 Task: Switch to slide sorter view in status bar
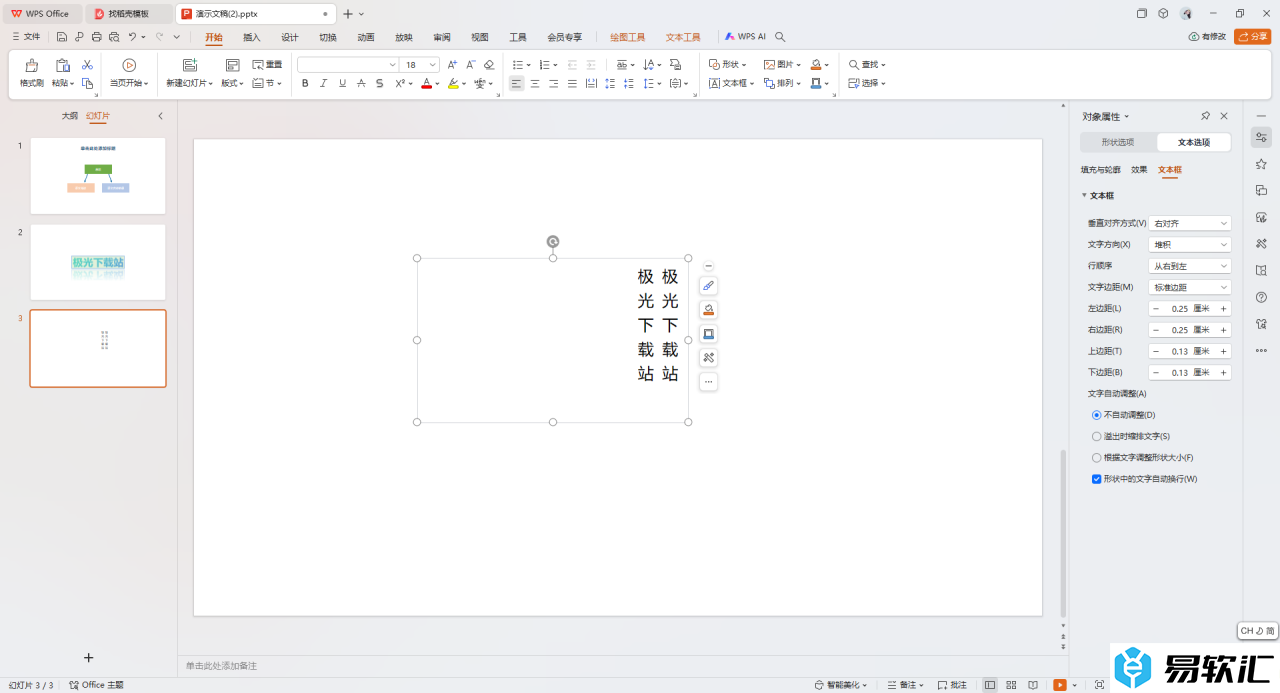1010,685
